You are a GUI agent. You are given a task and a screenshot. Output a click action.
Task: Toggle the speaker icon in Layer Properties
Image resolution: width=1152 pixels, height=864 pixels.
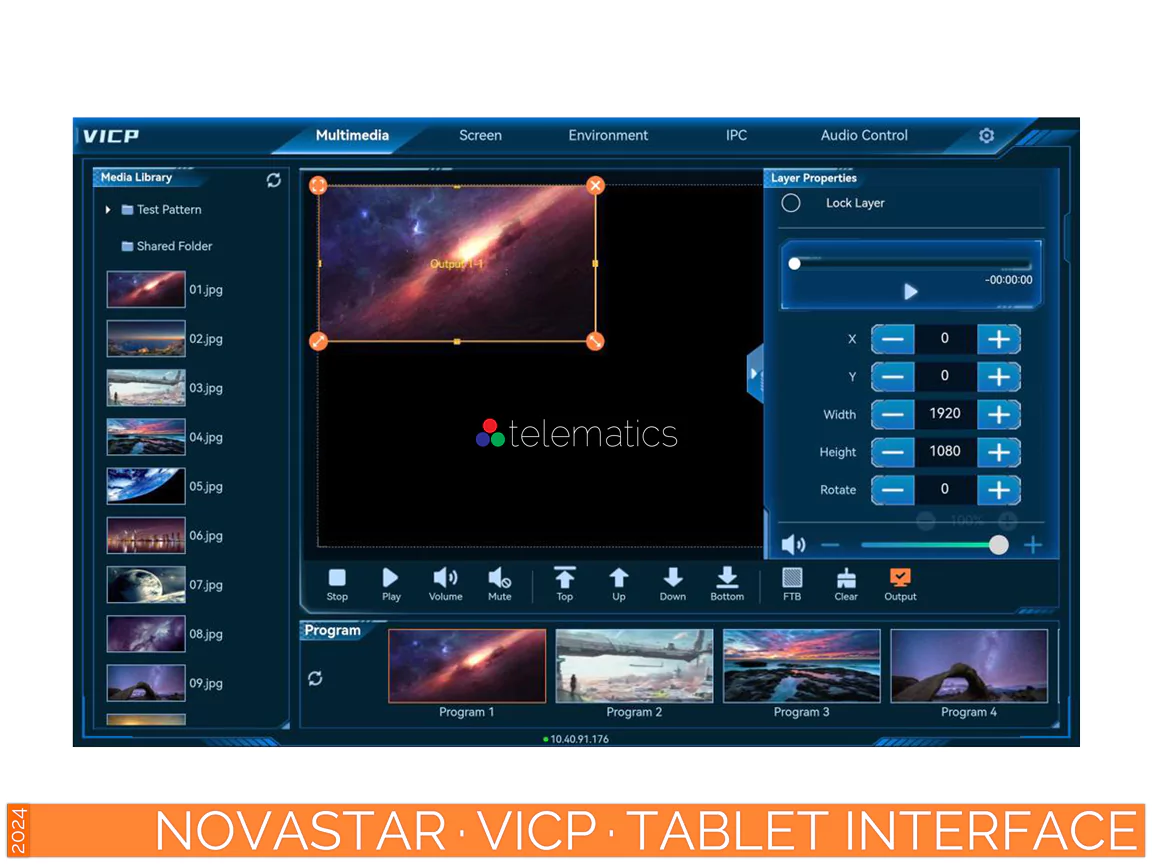tap(793, 545)
